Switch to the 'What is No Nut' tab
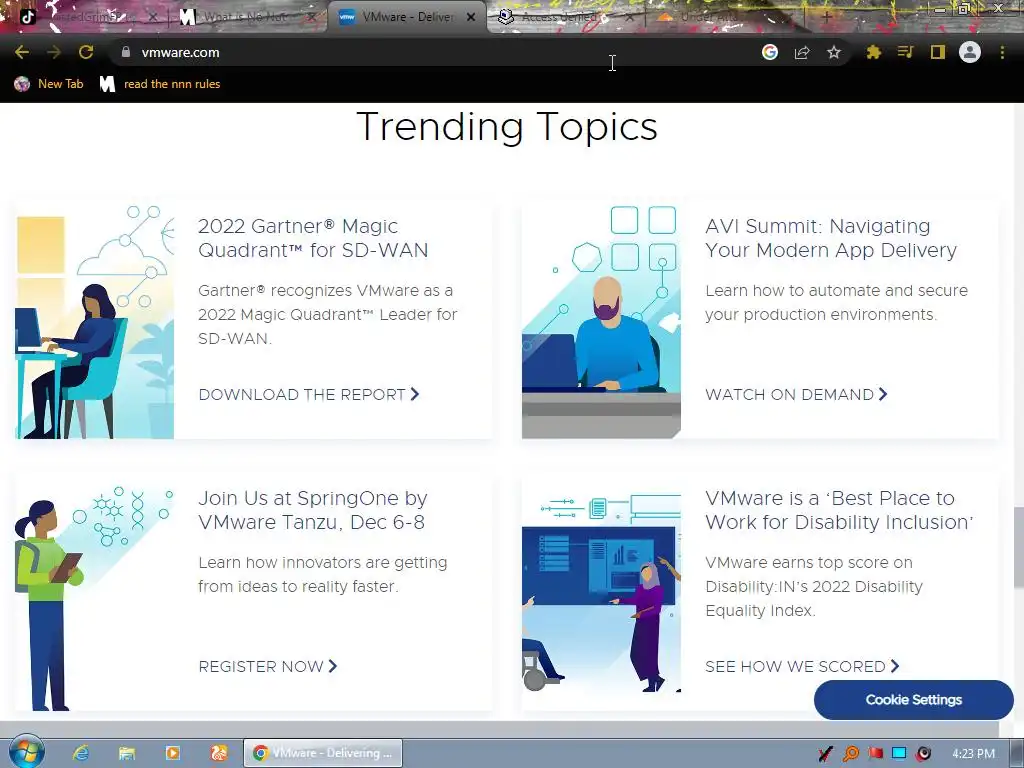 tap(245, 17)
